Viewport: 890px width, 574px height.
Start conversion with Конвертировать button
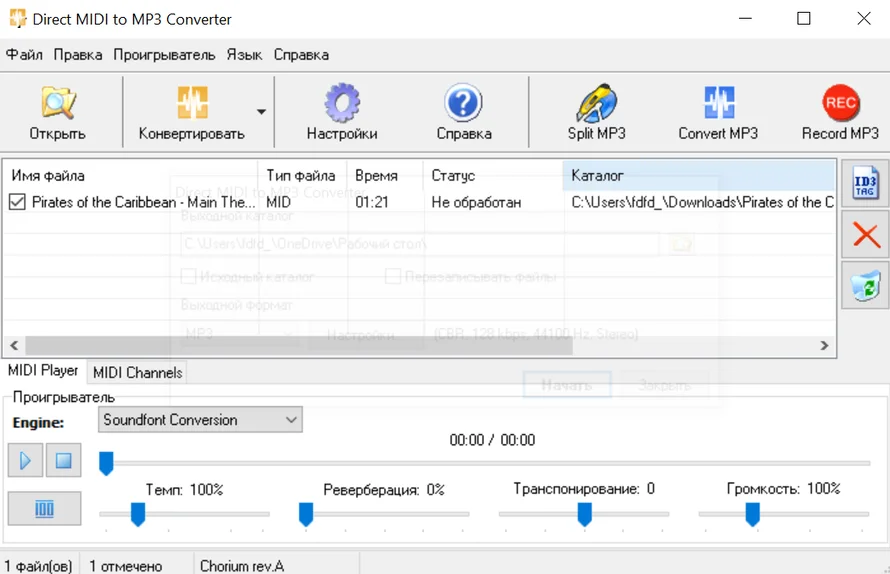[191, 112]
